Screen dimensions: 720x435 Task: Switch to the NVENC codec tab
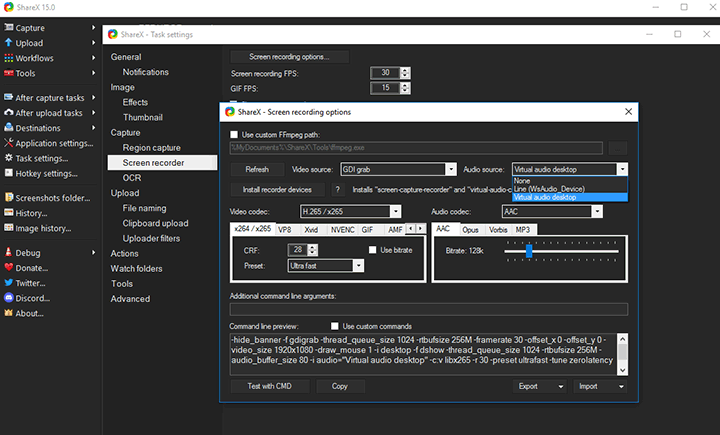click(x=343, y=229)
